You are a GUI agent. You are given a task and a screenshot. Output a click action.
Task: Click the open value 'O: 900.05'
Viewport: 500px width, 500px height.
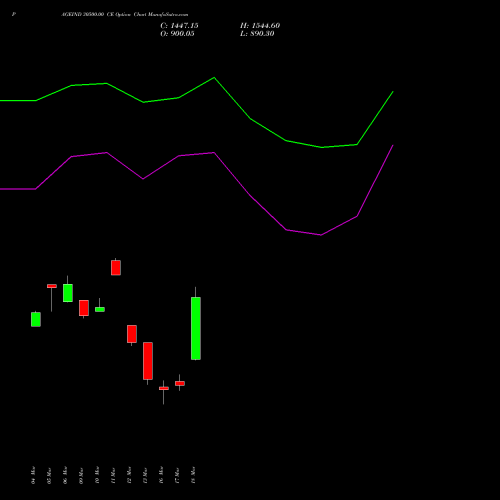pos(177,34)
